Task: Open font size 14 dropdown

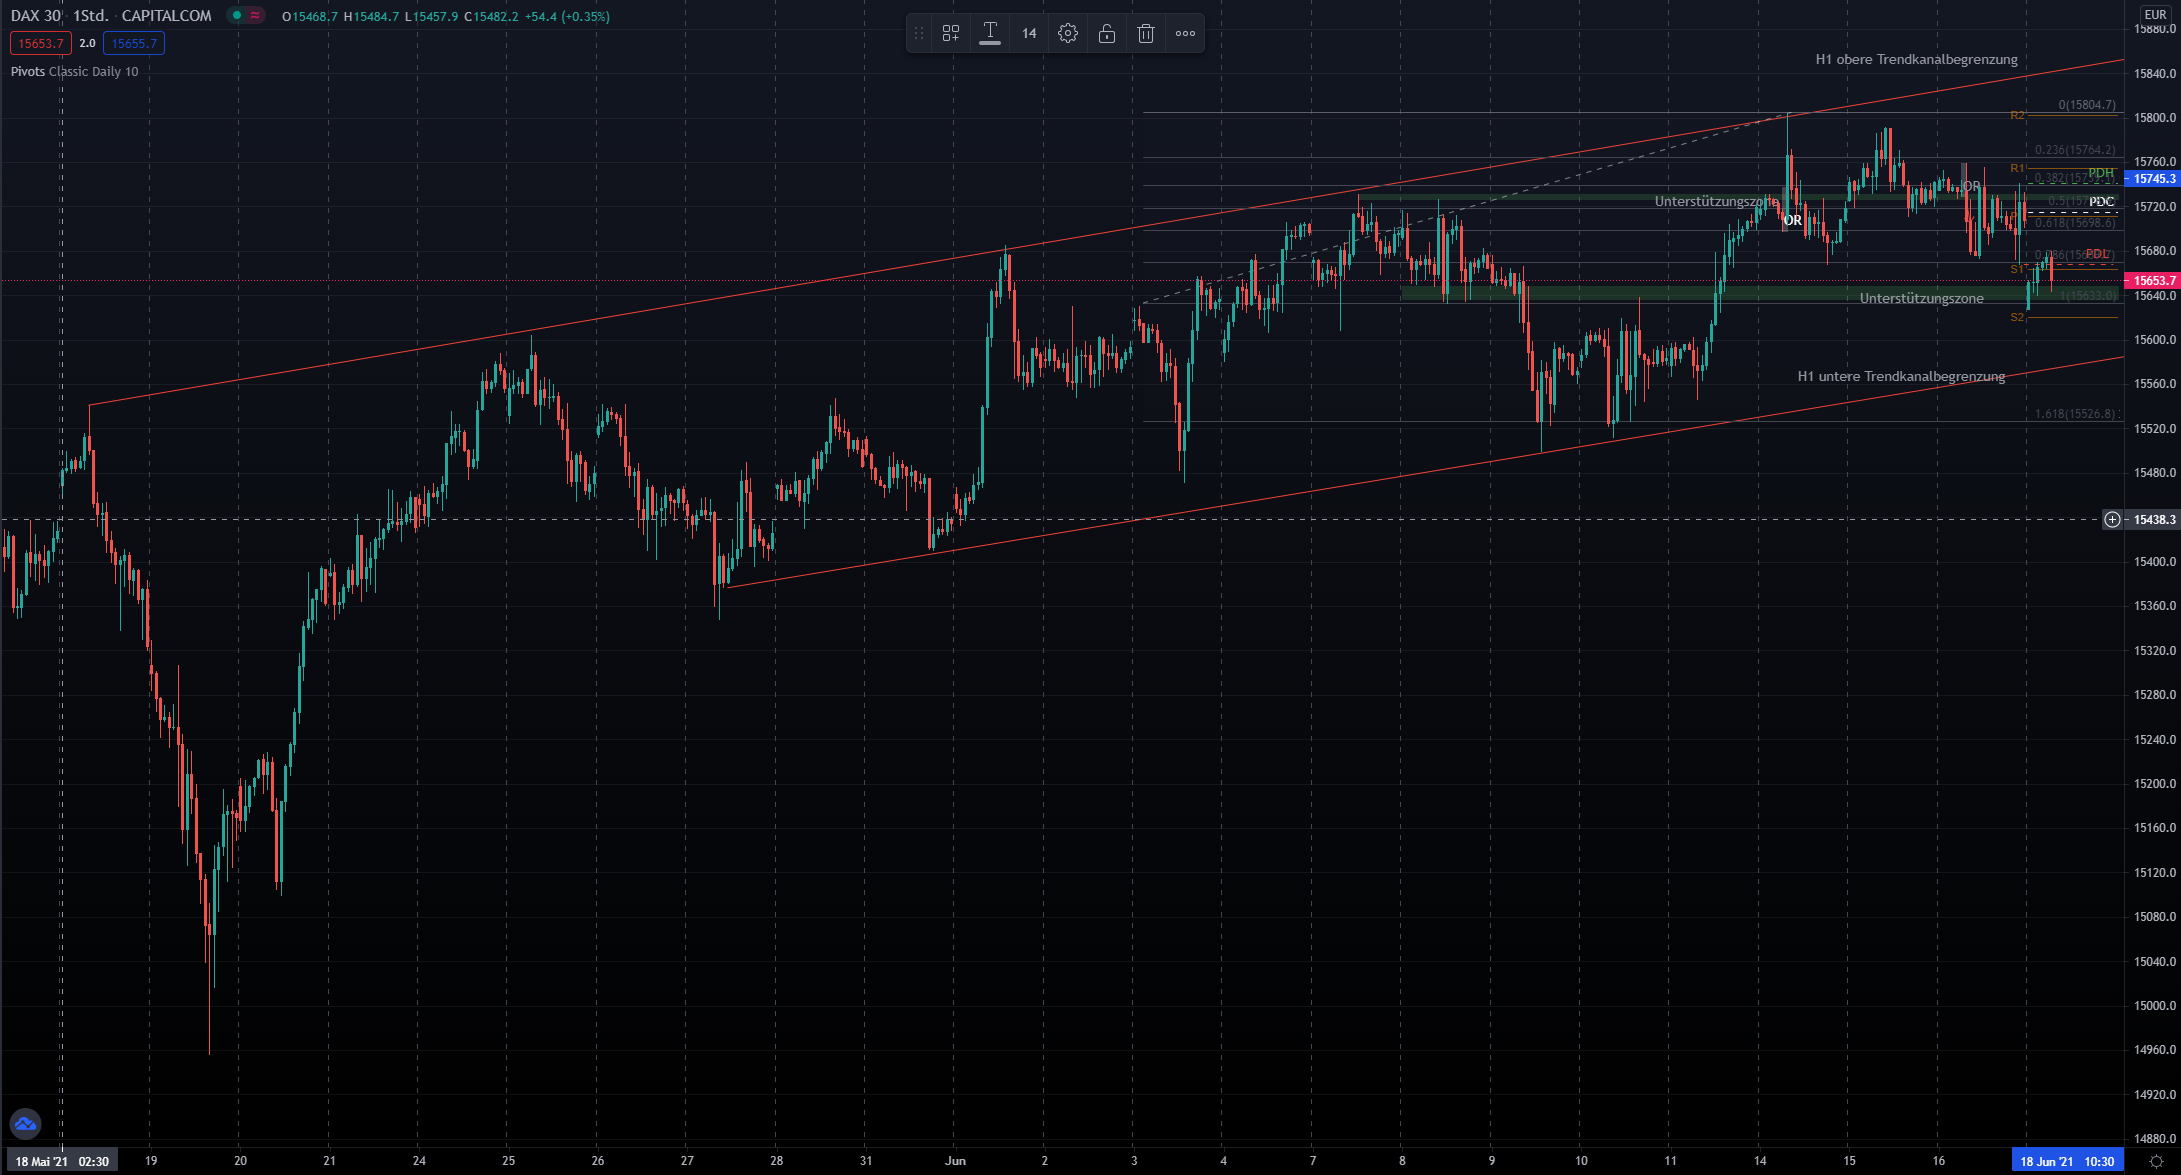Action: (x=1029, y=33)
